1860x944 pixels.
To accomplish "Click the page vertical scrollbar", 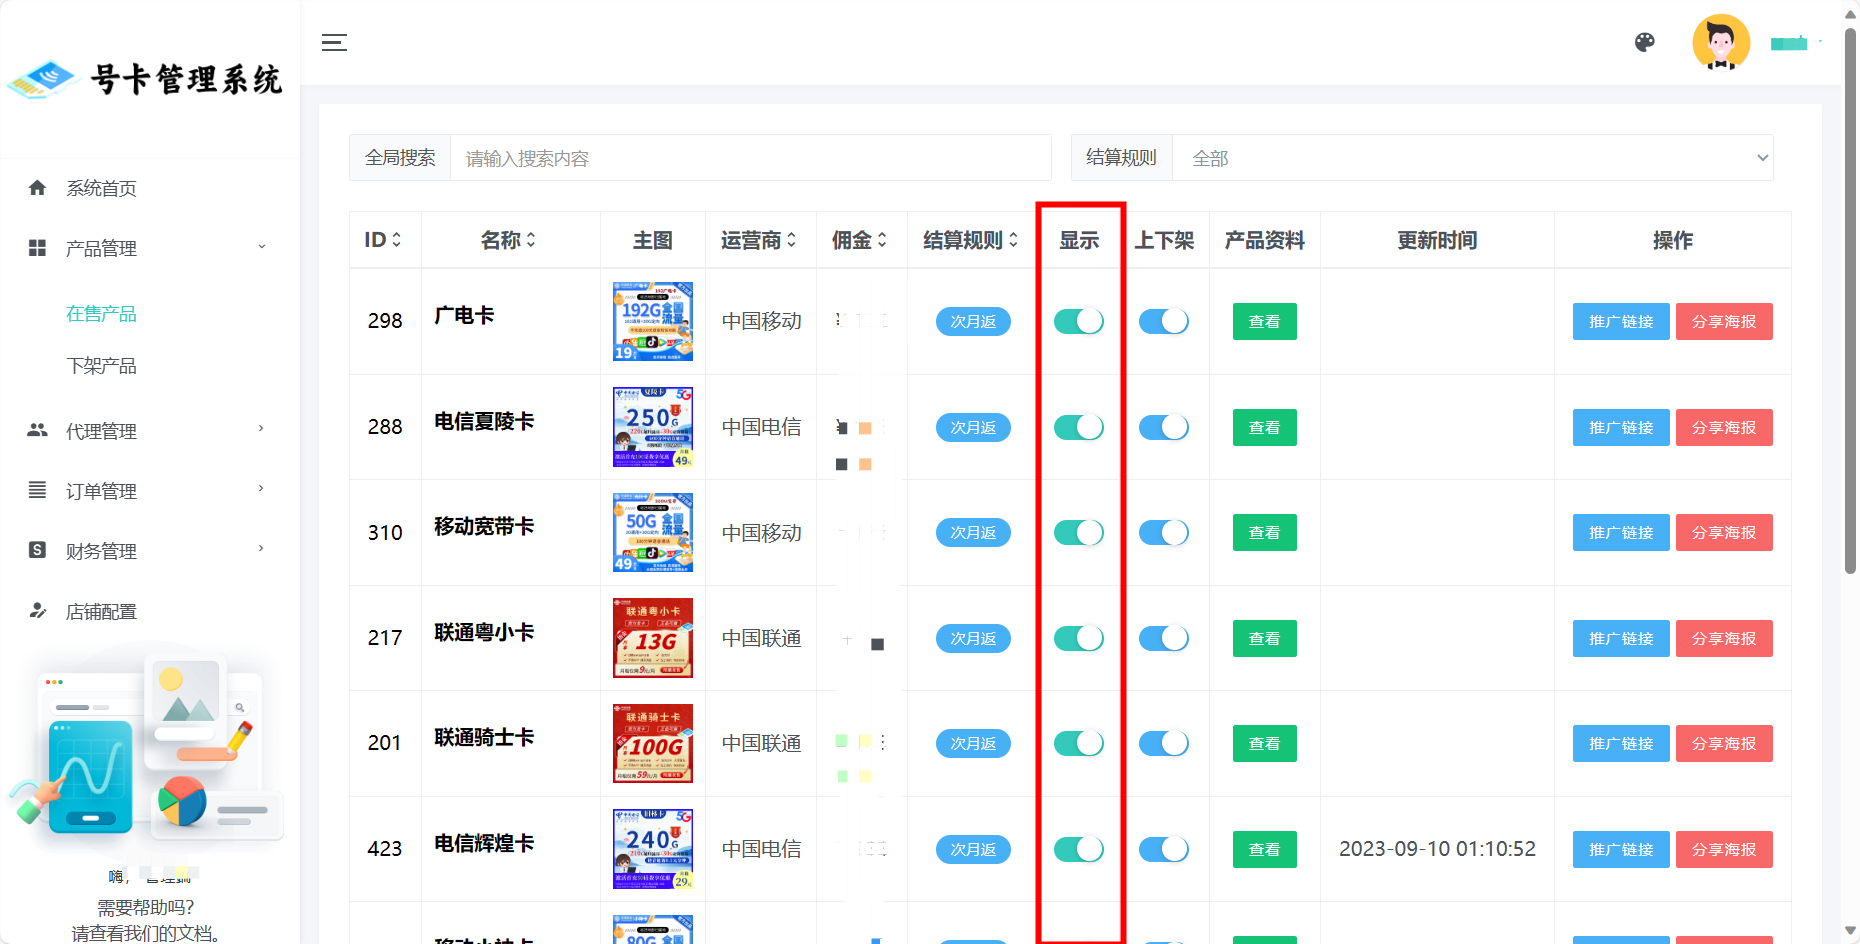I will coord(1850,300).
